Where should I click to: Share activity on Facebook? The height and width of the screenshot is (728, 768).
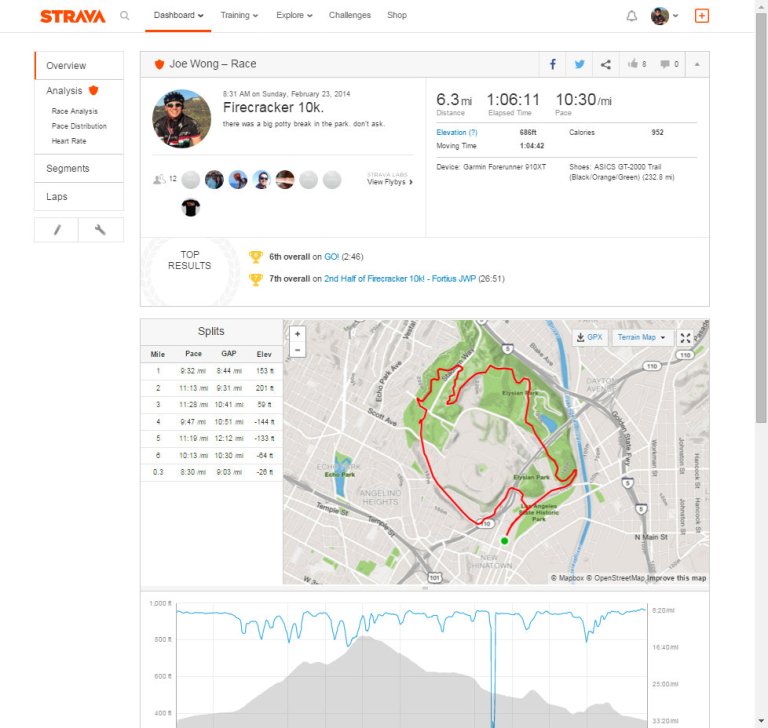coord(552,64)
